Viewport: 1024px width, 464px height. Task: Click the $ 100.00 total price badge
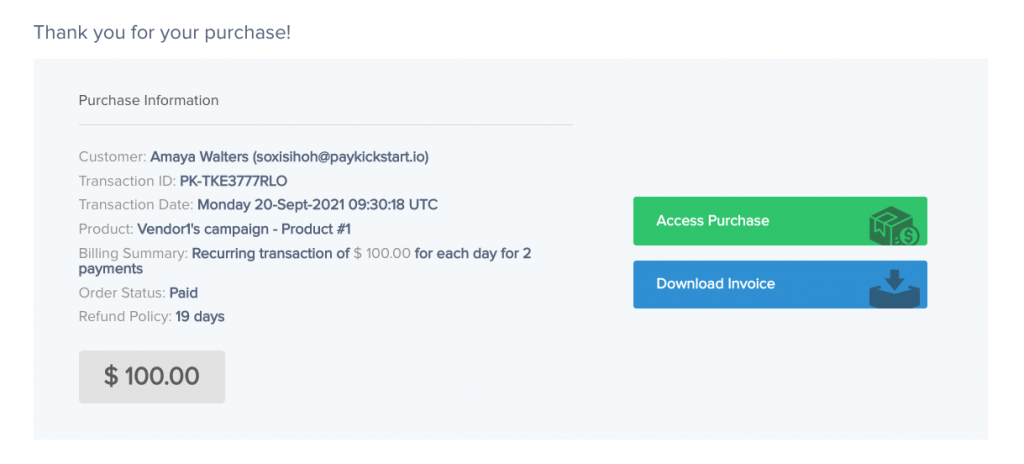coord(152,376)
